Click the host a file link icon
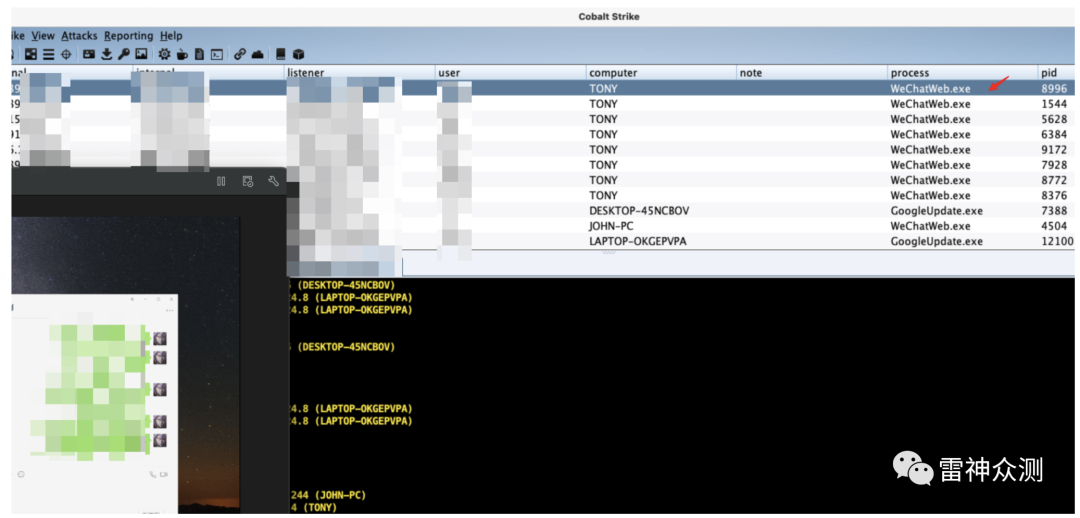The image size is (1080, 518). 240,54
